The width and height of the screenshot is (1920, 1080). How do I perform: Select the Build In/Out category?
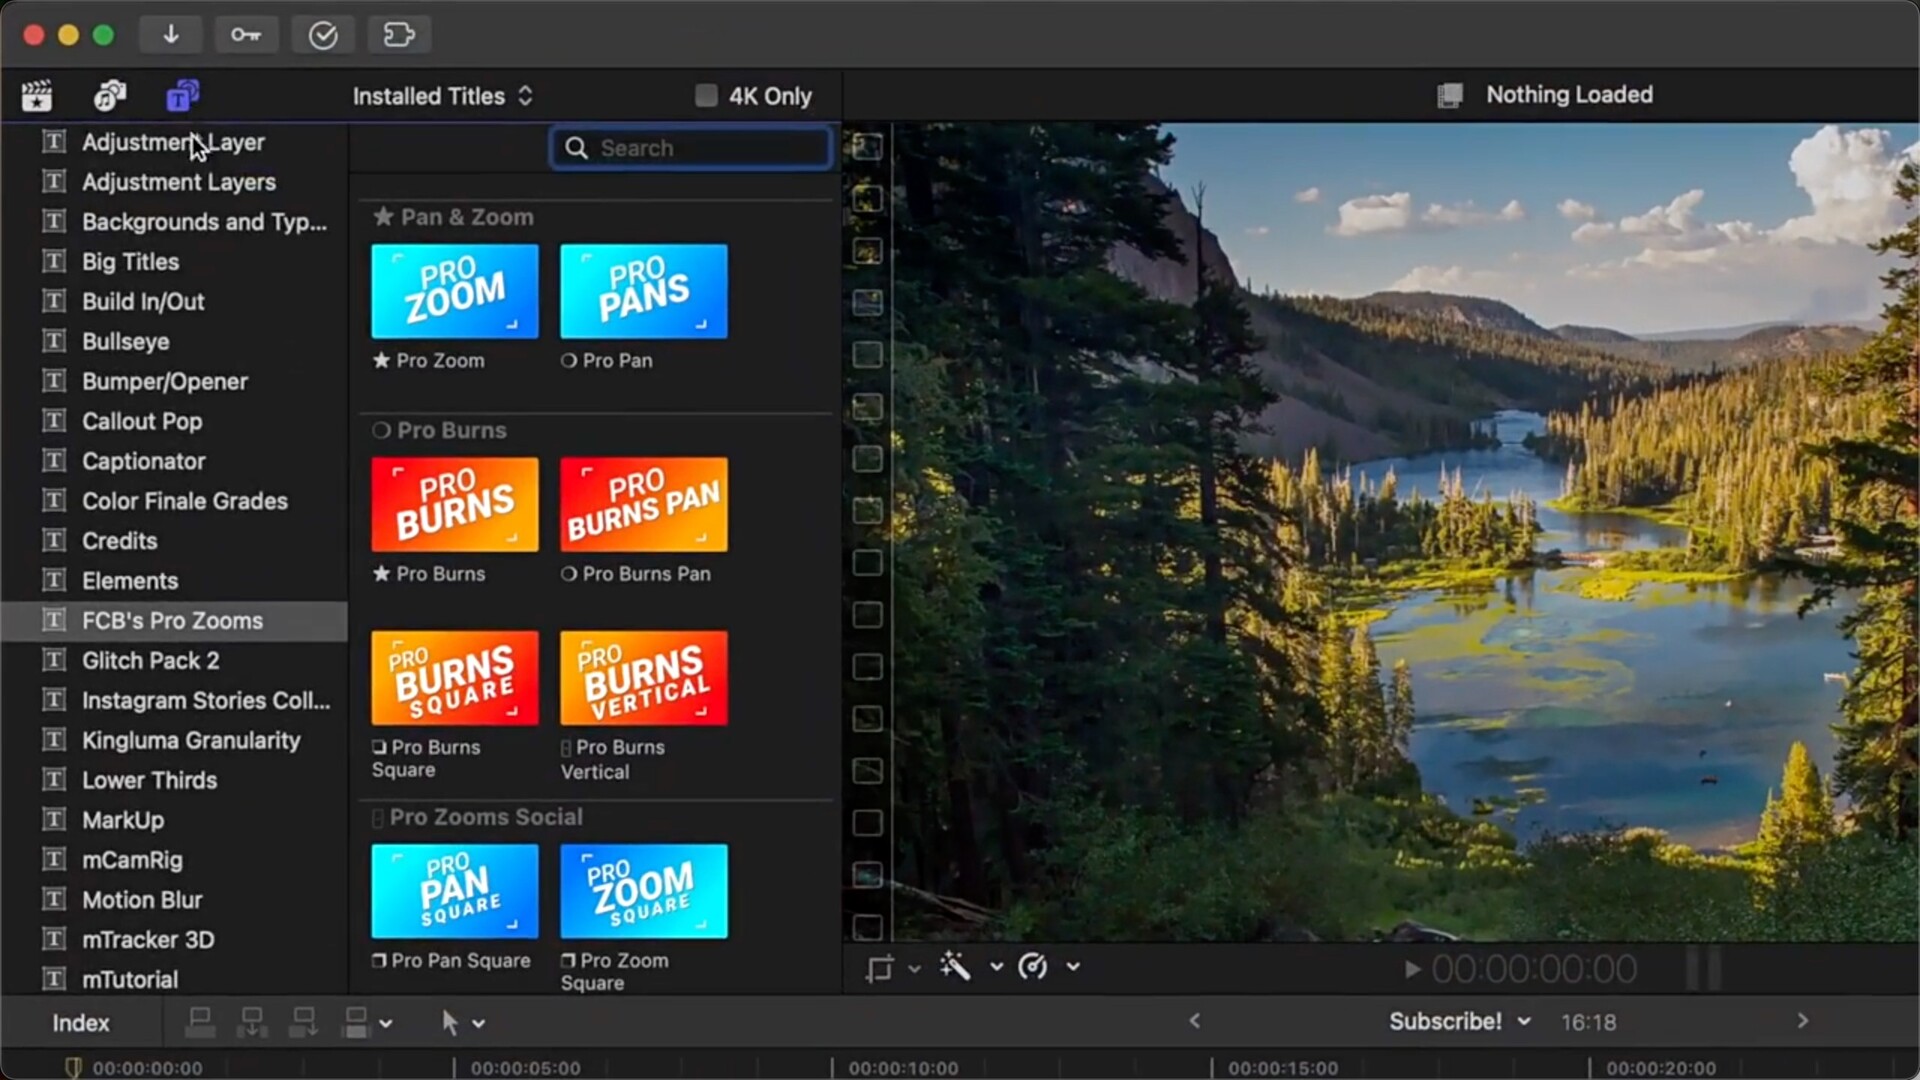pyautogui.click(x=175, y=302)
